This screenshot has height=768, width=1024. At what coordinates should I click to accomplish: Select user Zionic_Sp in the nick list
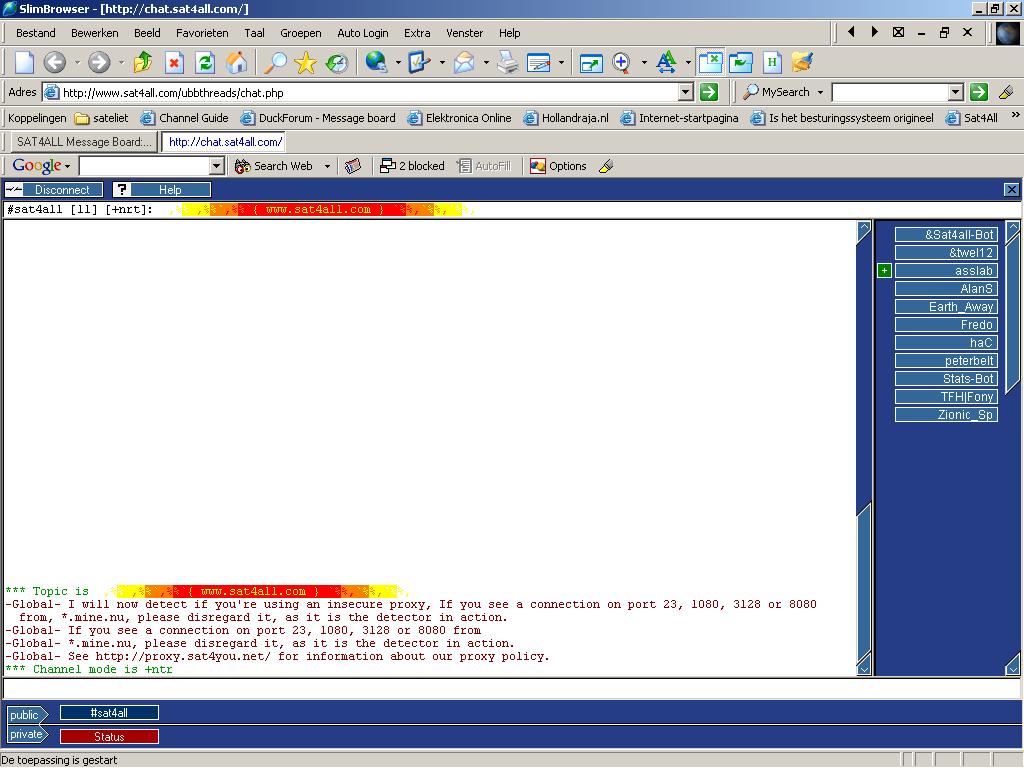point(946,415)
